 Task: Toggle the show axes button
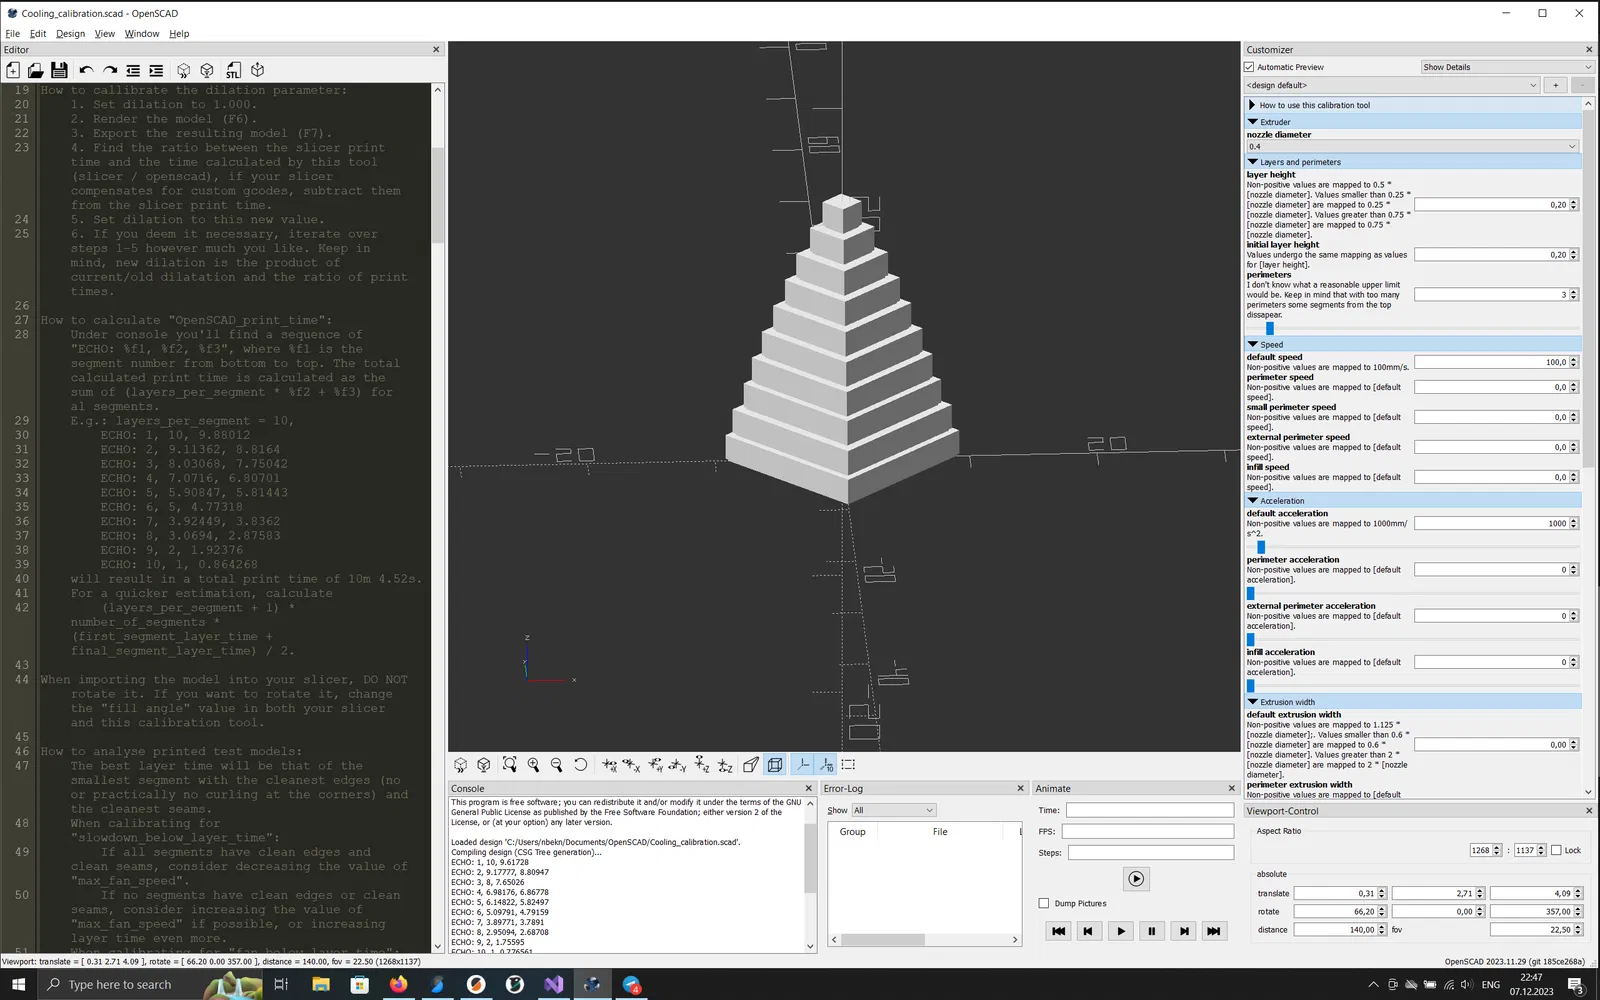pyautogui.click(x=802, y=765)
